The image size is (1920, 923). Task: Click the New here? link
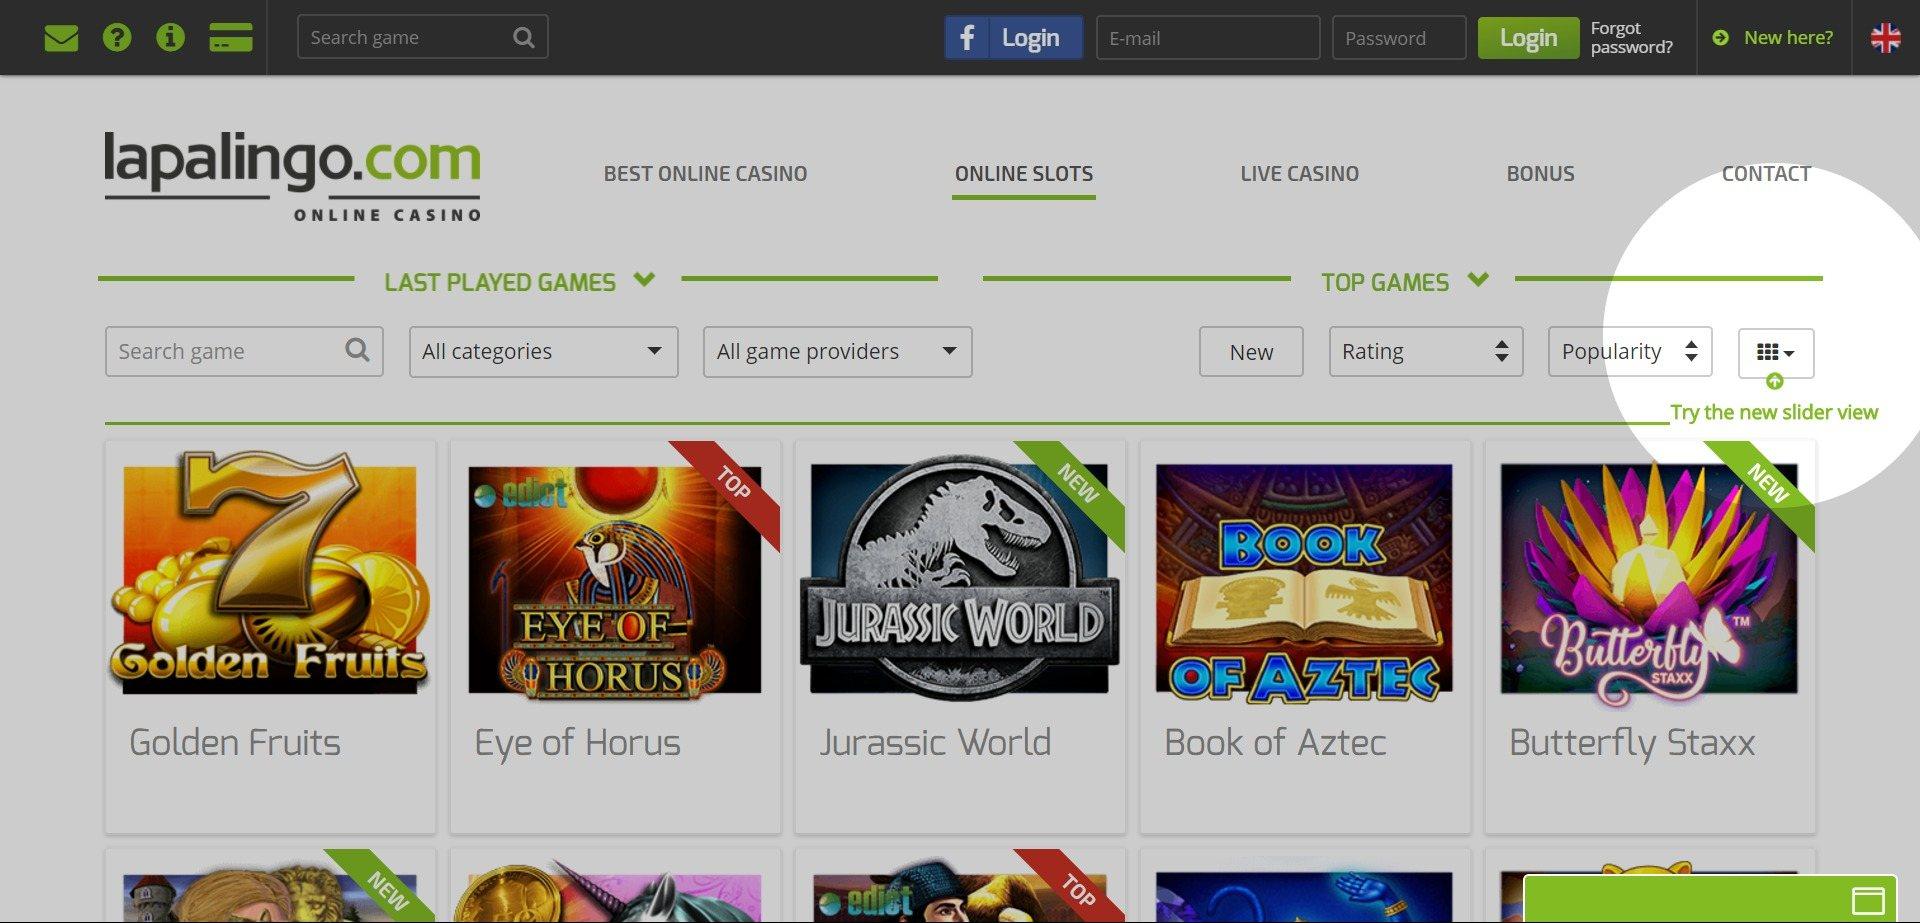point(1773,38)
